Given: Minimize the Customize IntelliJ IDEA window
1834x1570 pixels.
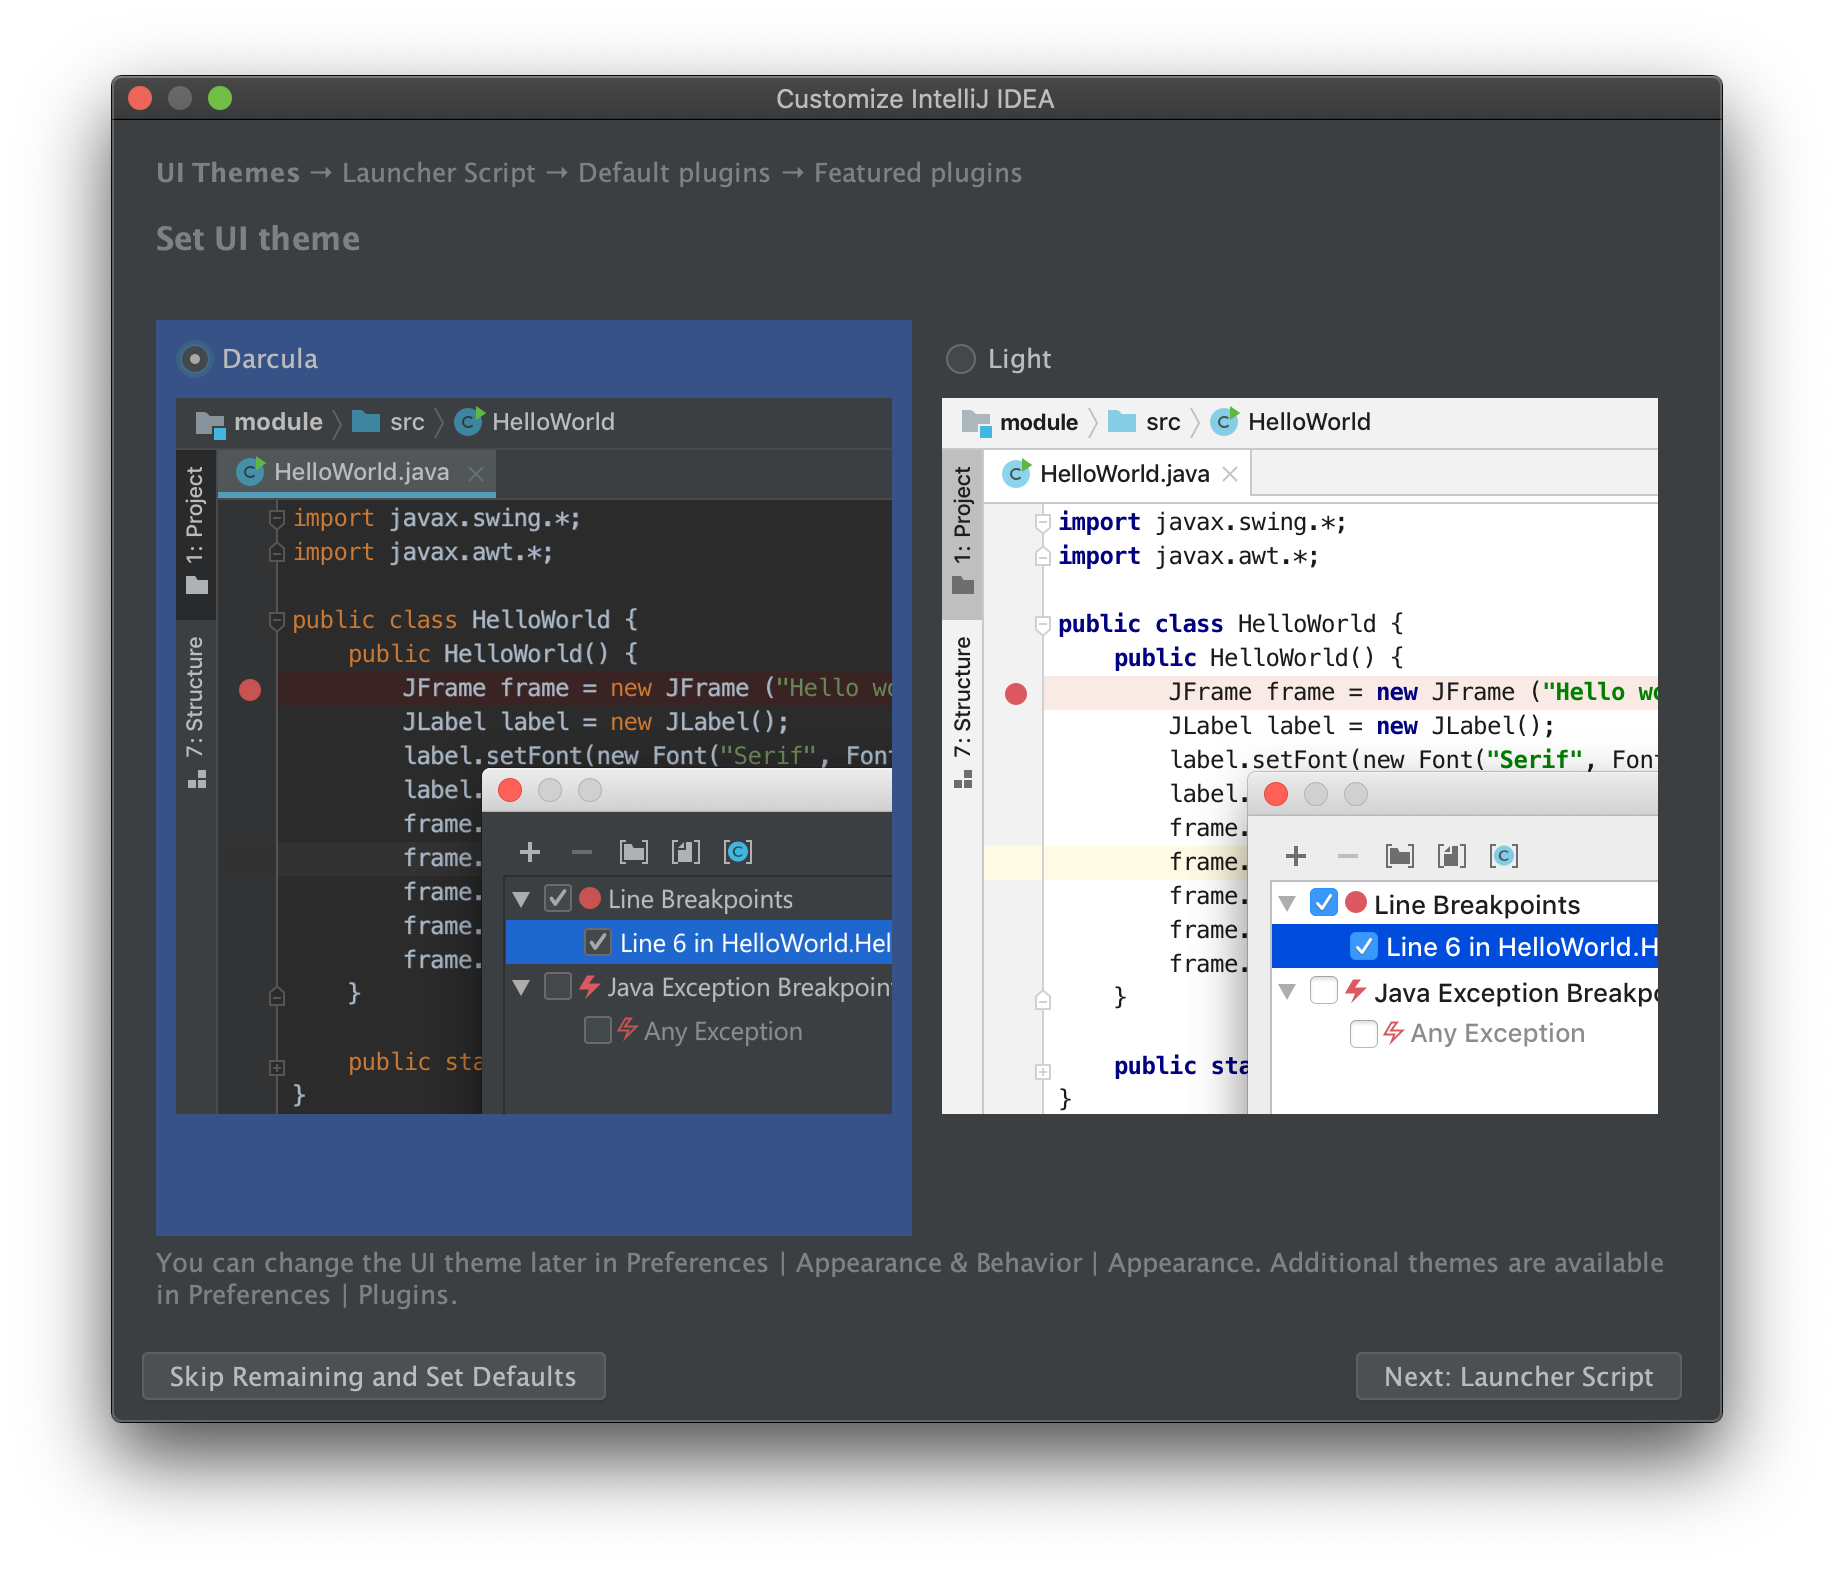Looking at the screenshot, I should point(180,98).
